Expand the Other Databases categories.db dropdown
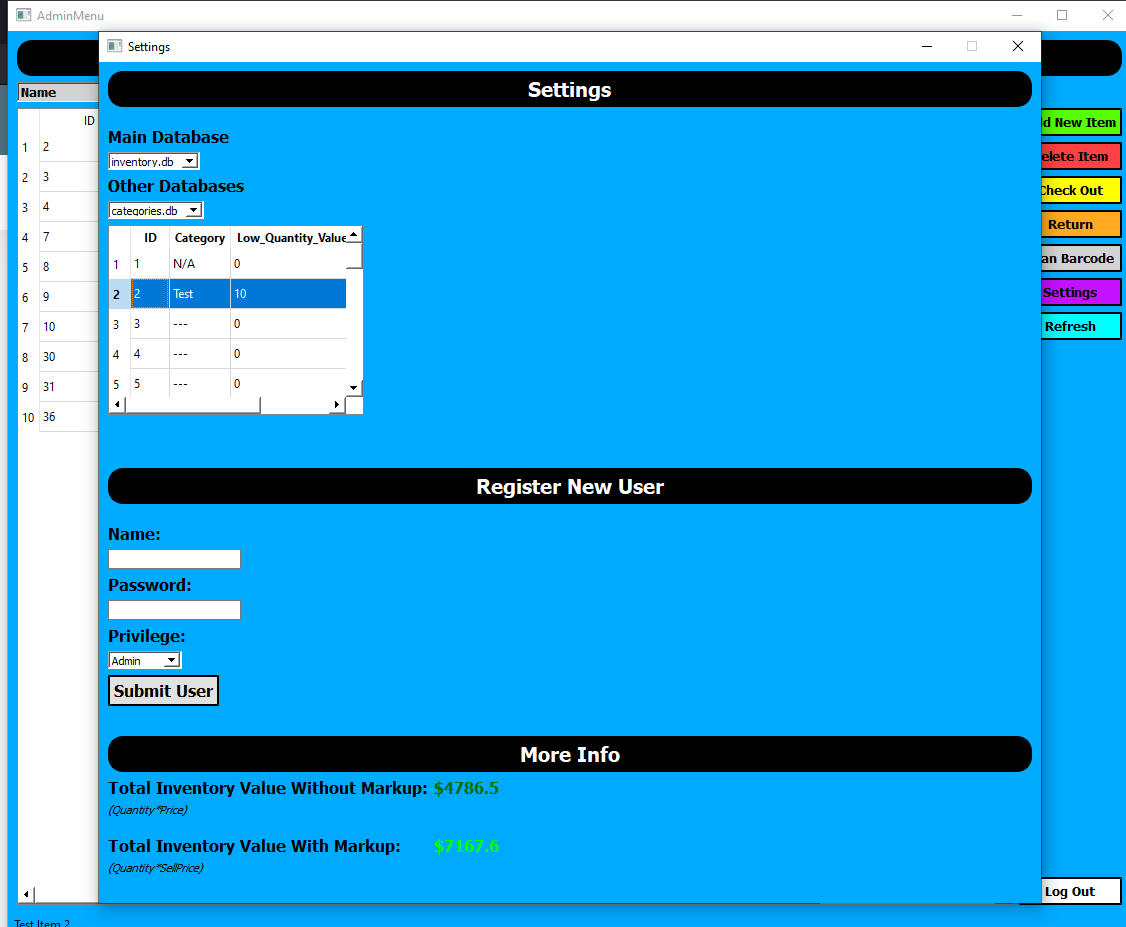The height and width of the screenshot is (927, 1126). [x=156, y=210]
